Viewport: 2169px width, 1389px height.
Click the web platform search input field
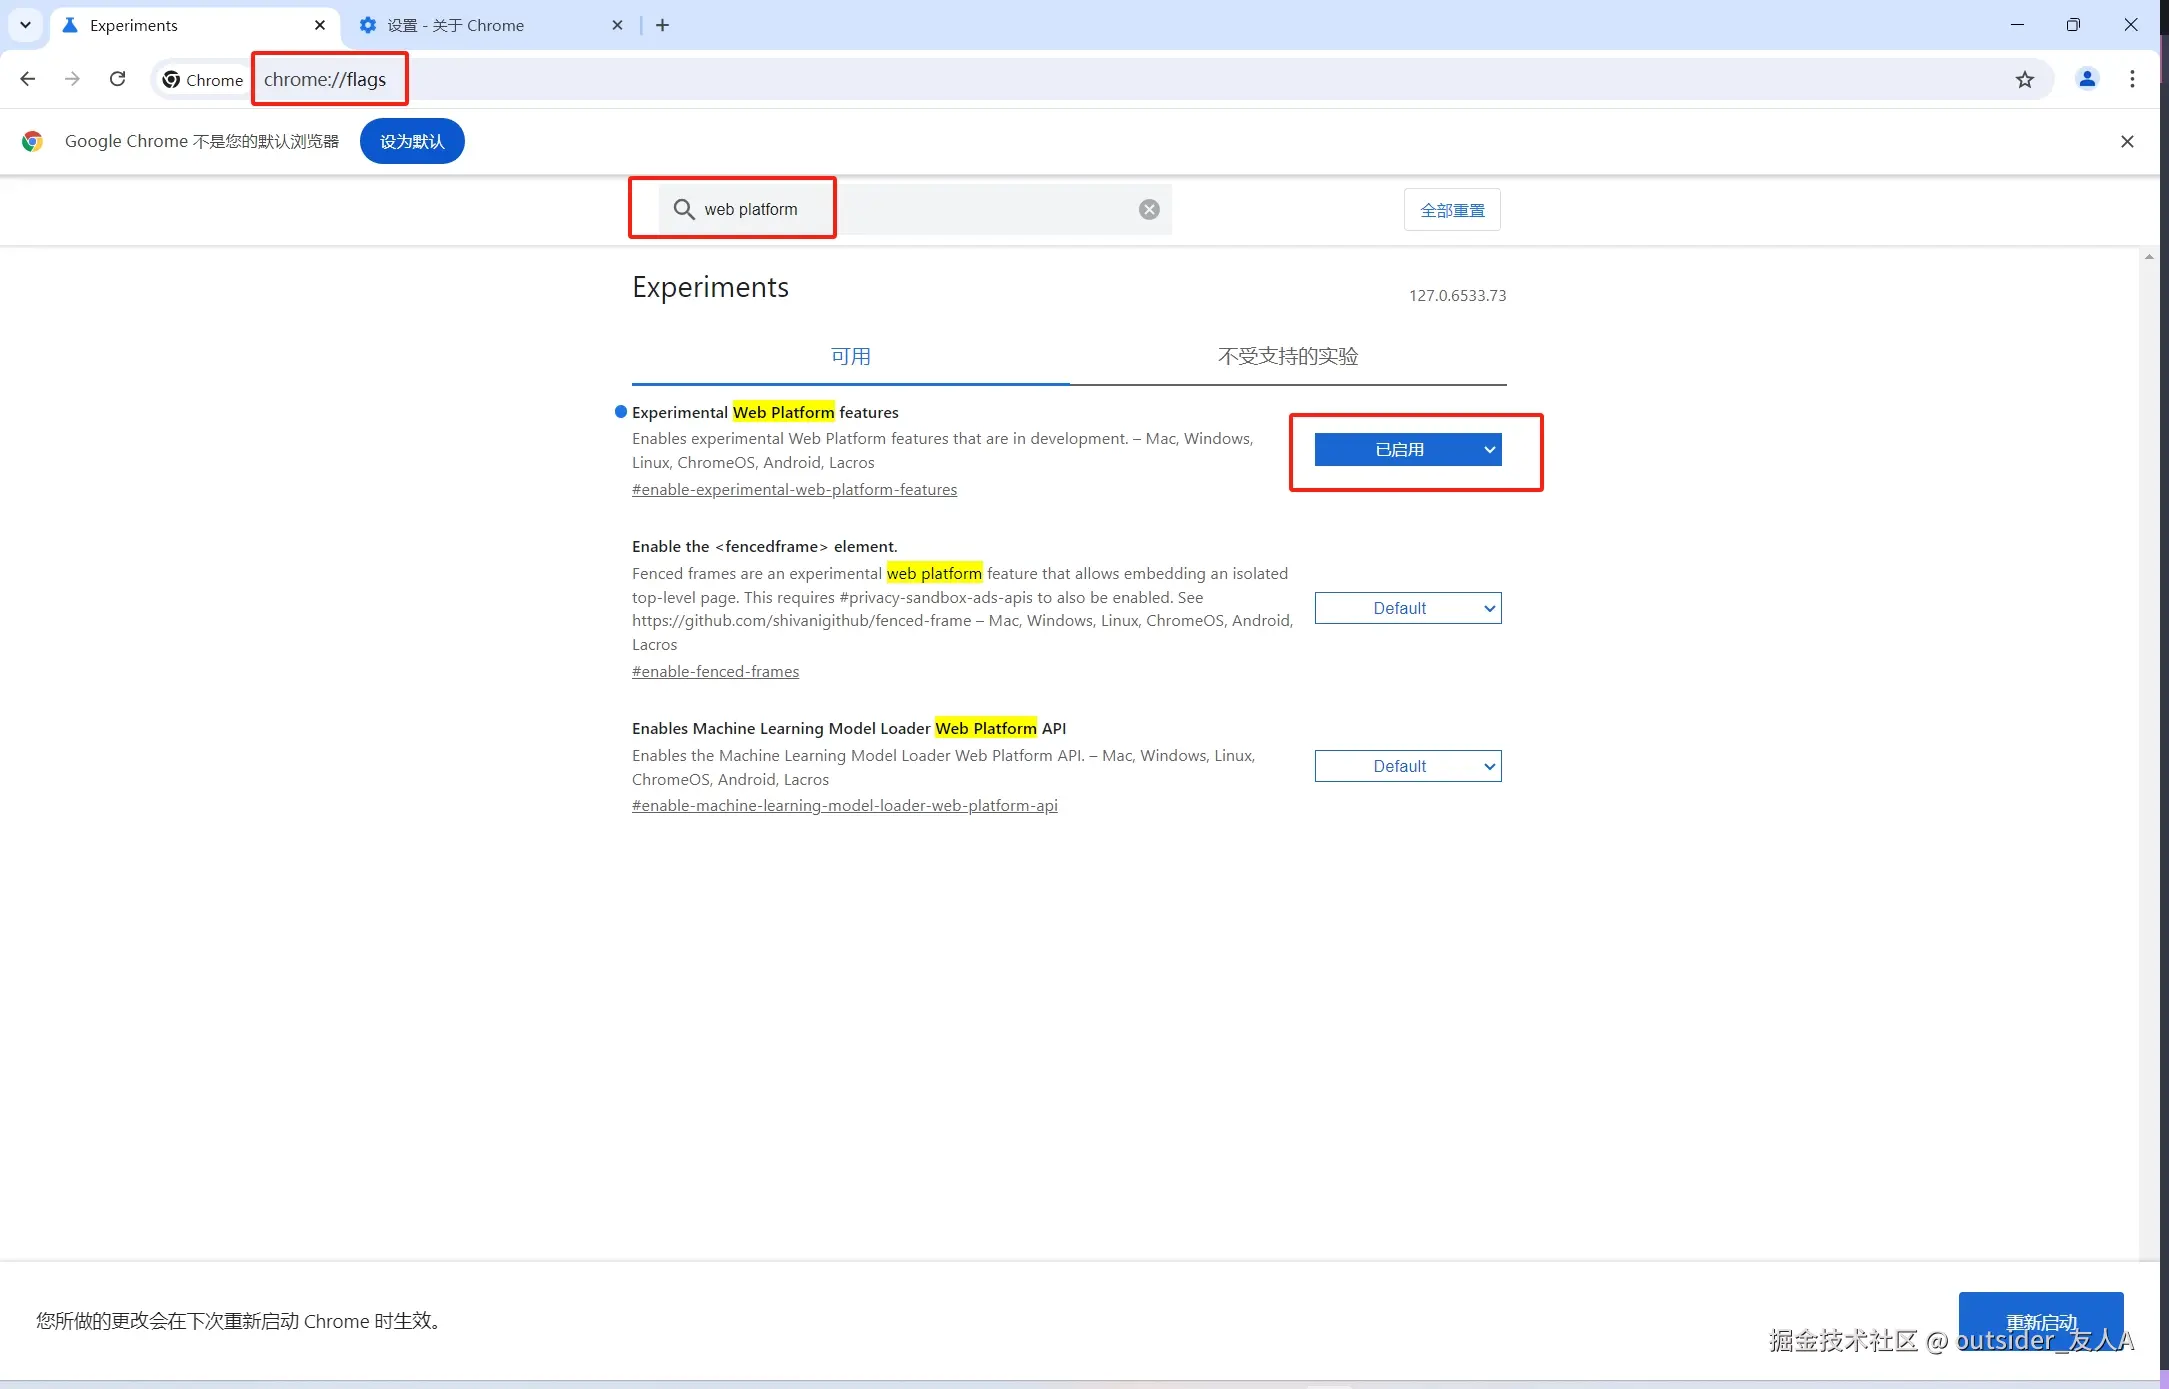(x=900, y=209)
